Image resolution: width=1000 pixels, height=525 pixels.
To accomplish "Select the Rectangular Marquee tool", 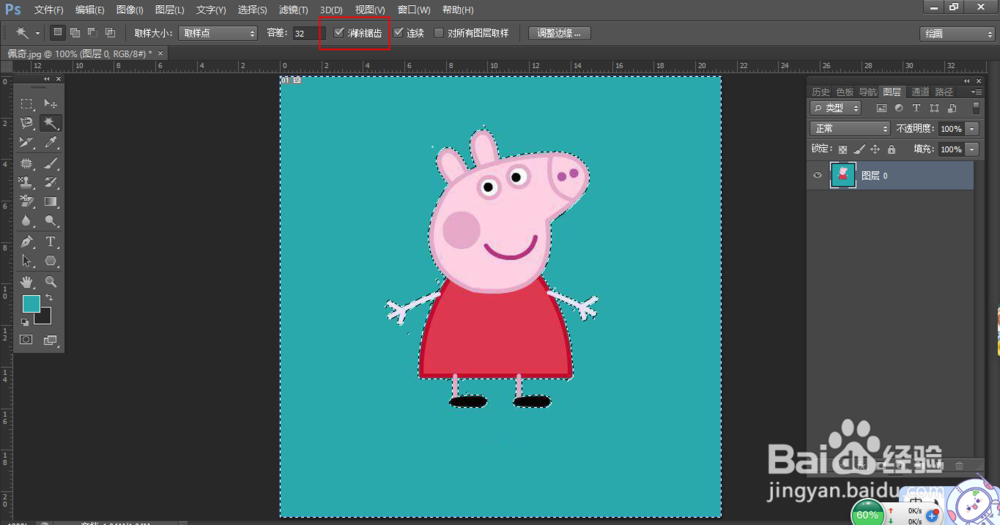I will (26, 103).
